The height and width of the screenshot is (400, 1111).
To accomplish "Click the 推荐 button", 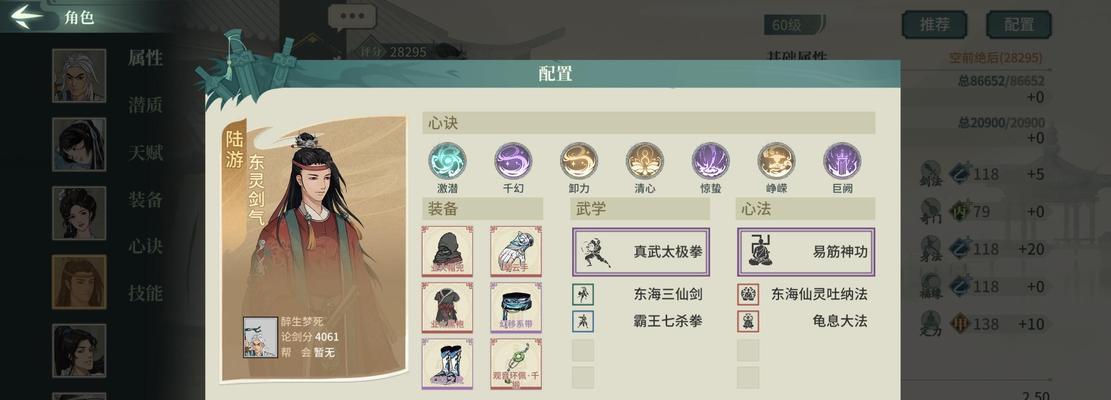I will [935, 25].
